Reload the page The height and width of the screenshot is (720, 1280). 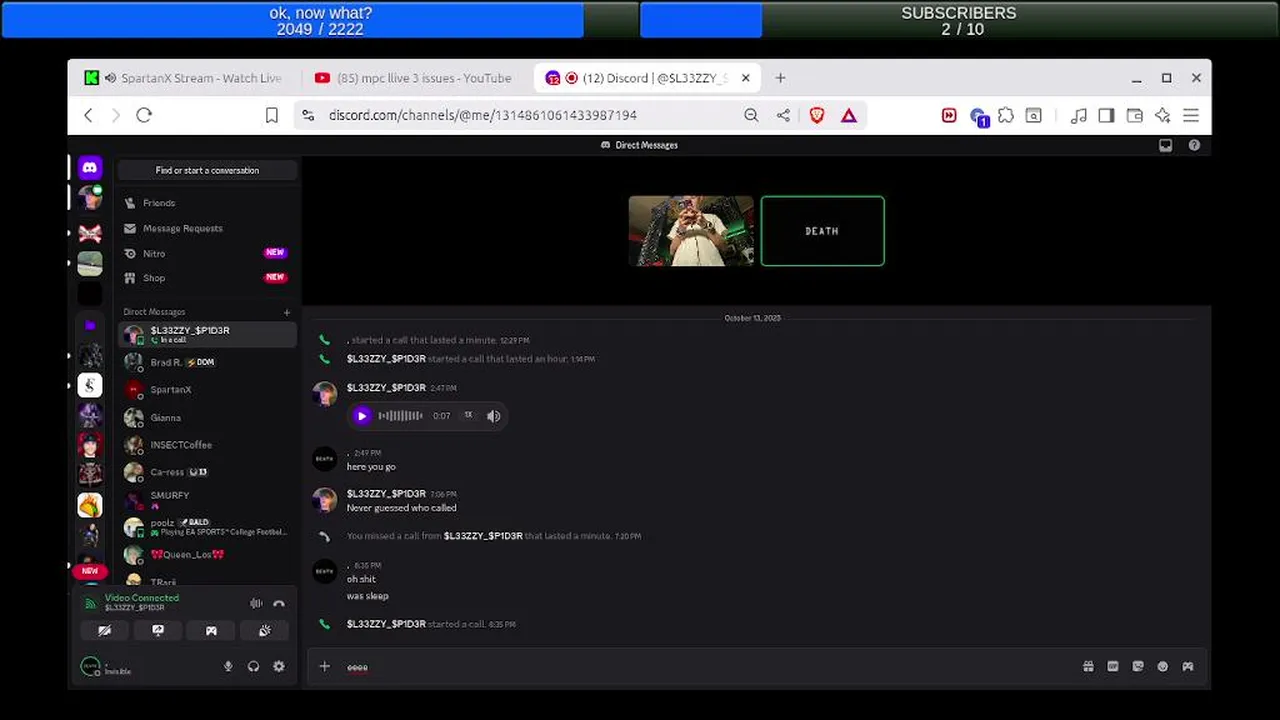point(144,115)
